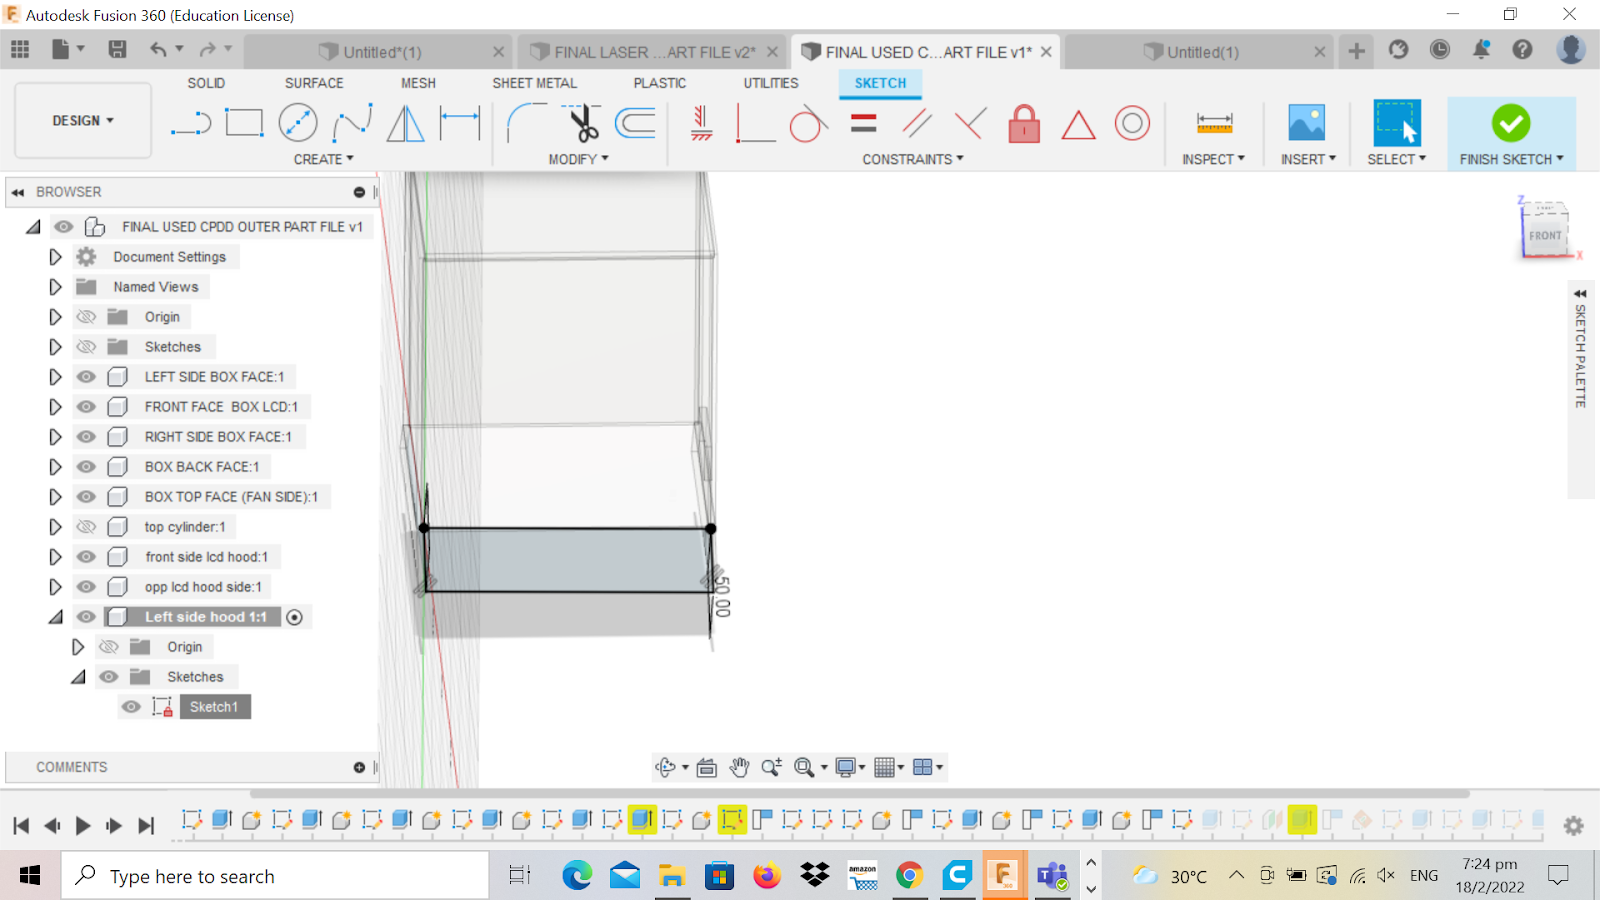The image size is (1600, 900).
Task: Toggle visibility of front side lcd hood:1
Action: 87,557
